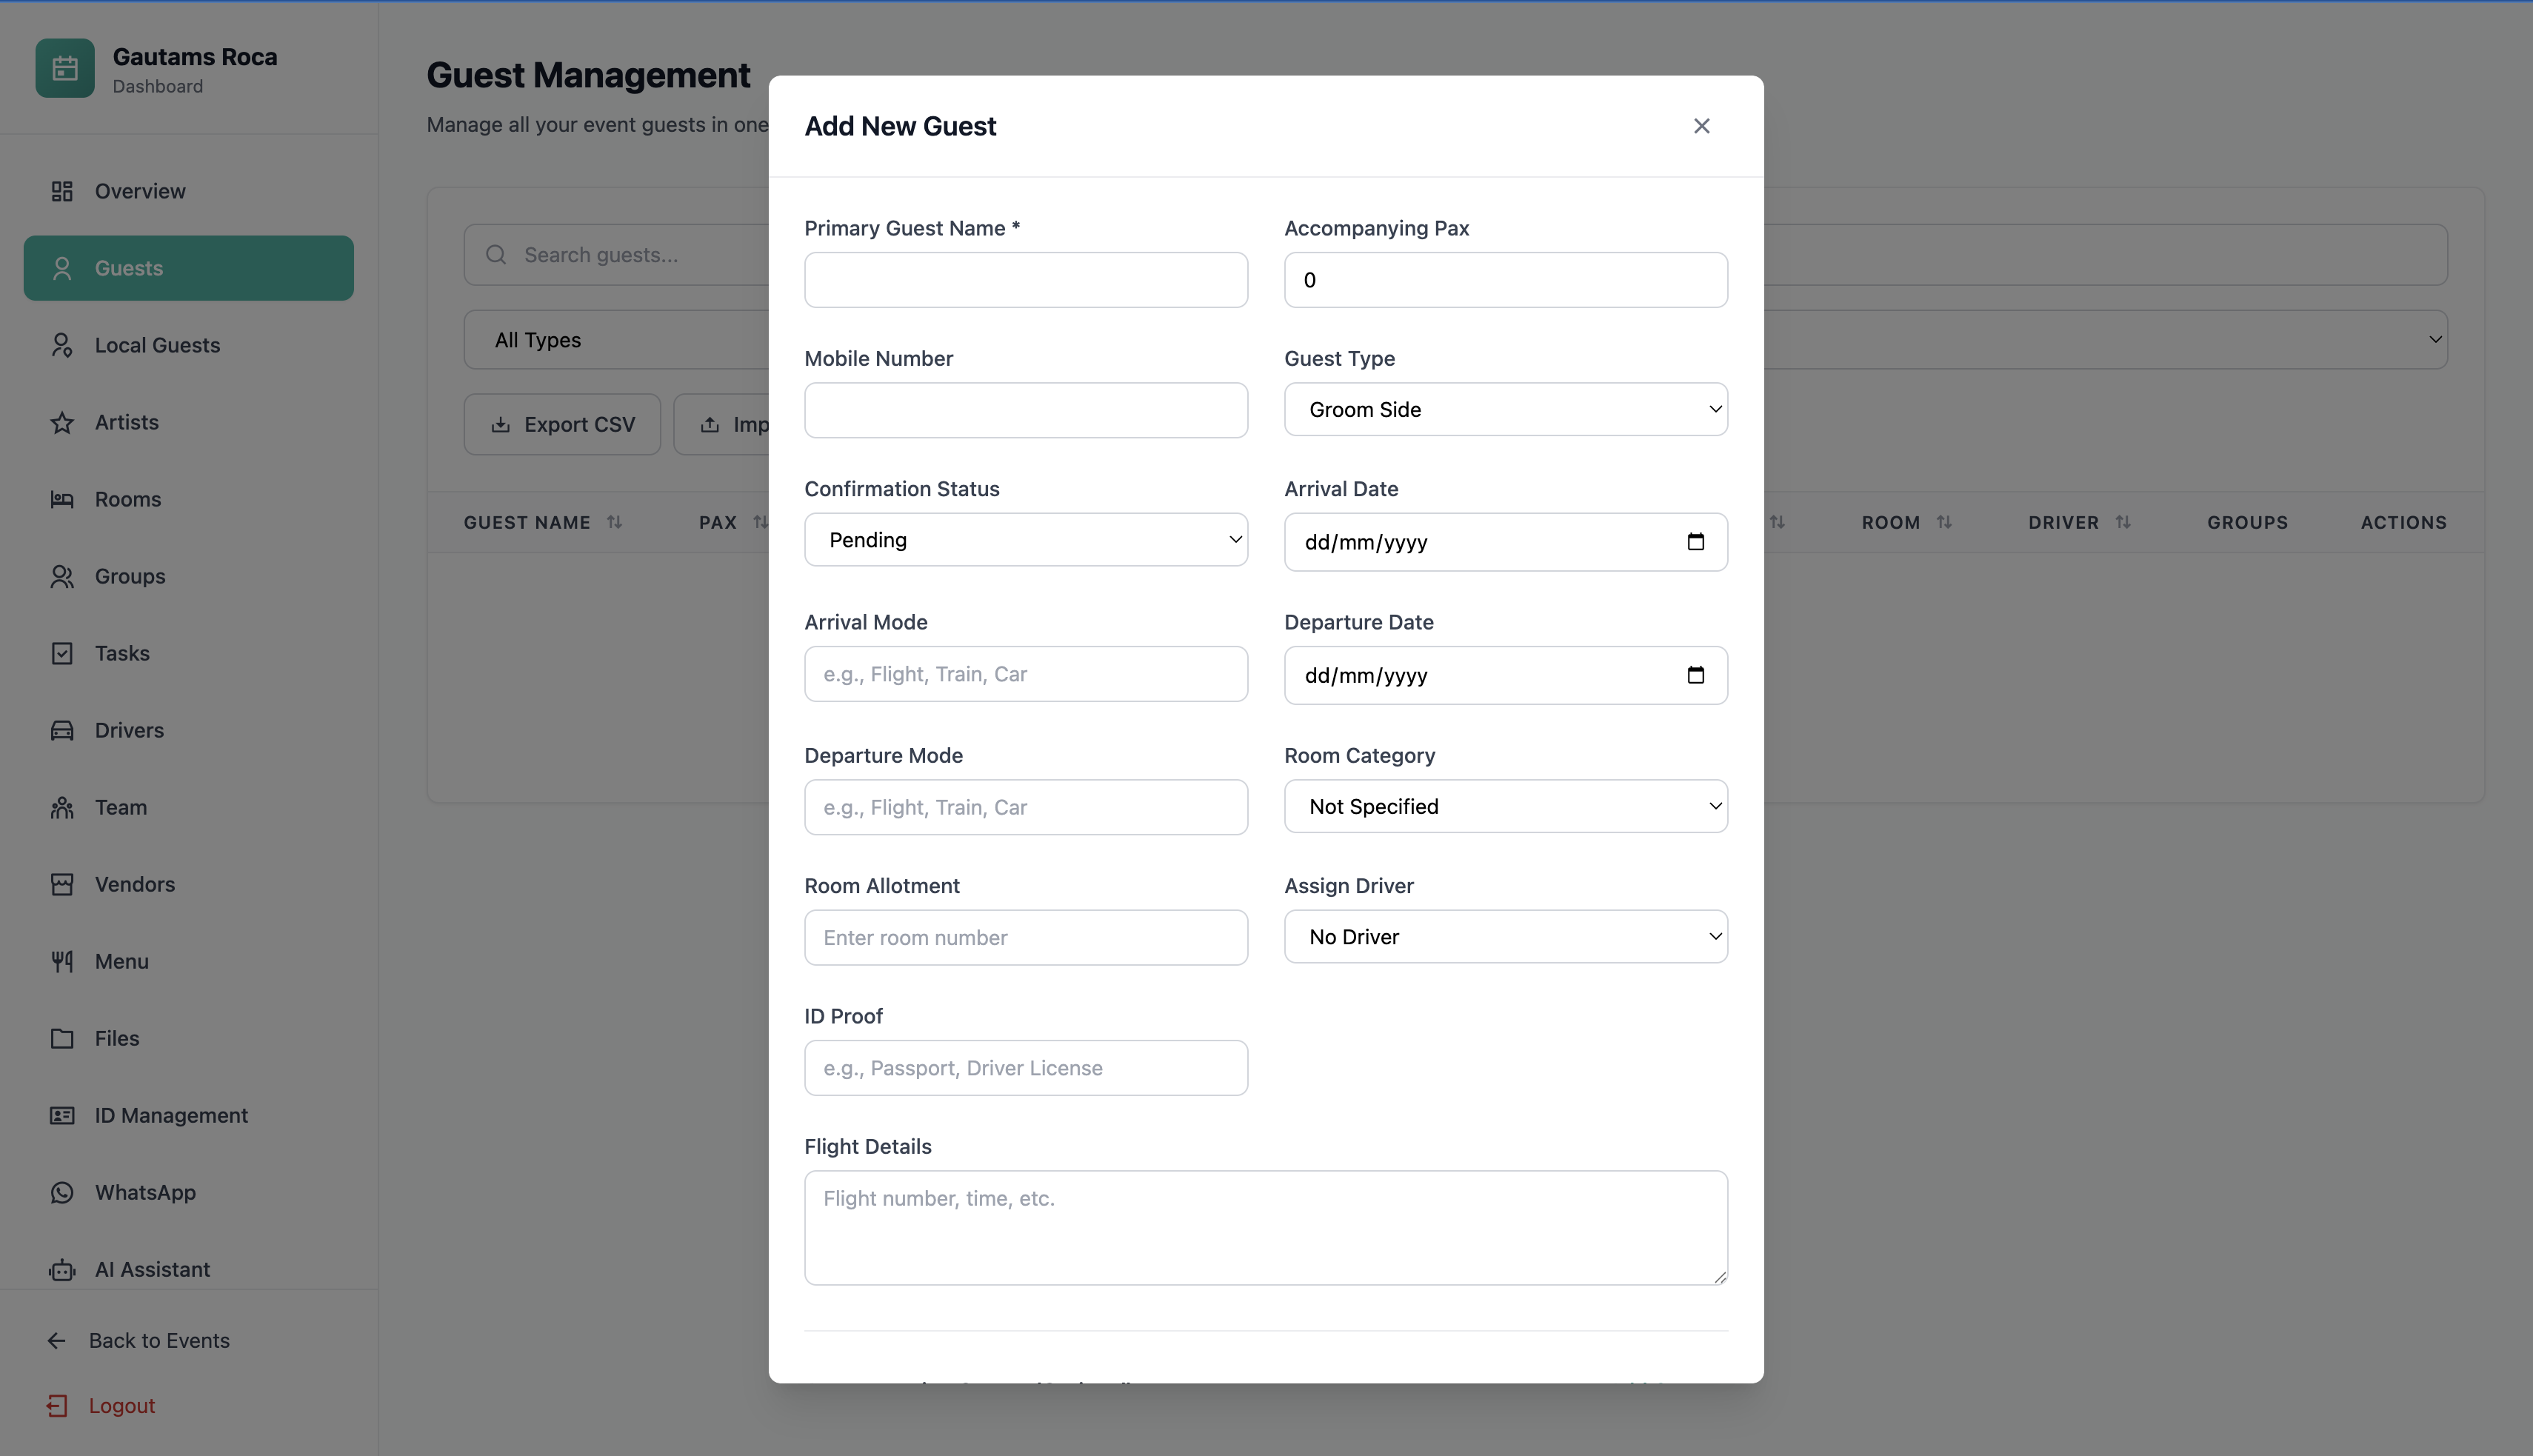
Task: Click the Departure Date calendar picker icon
Action: pos(1695,675)
